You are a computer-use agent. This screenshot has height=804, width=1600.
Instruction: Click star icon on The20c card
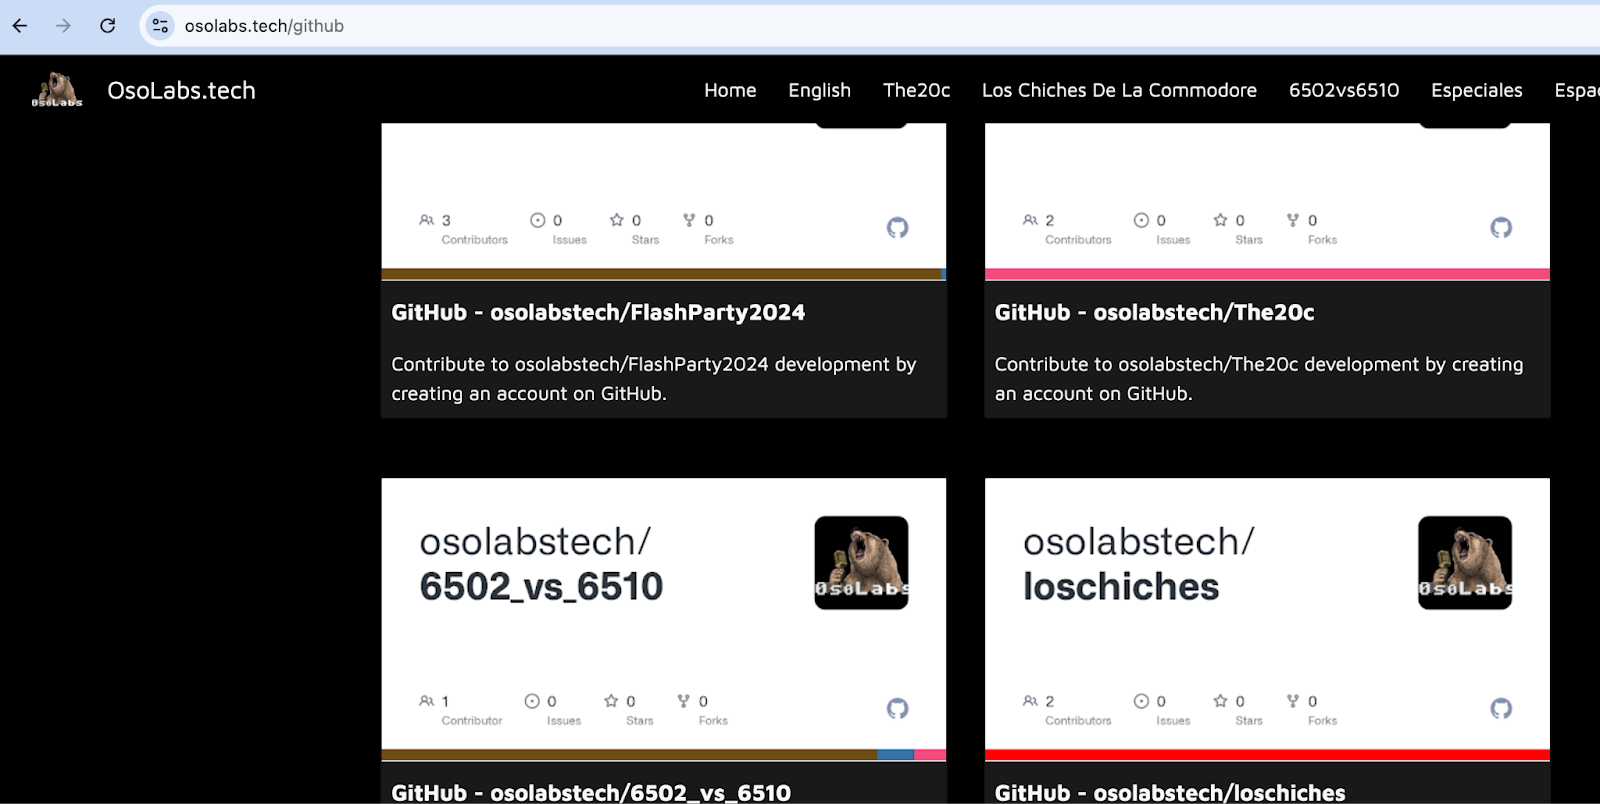pos(1220,220)
